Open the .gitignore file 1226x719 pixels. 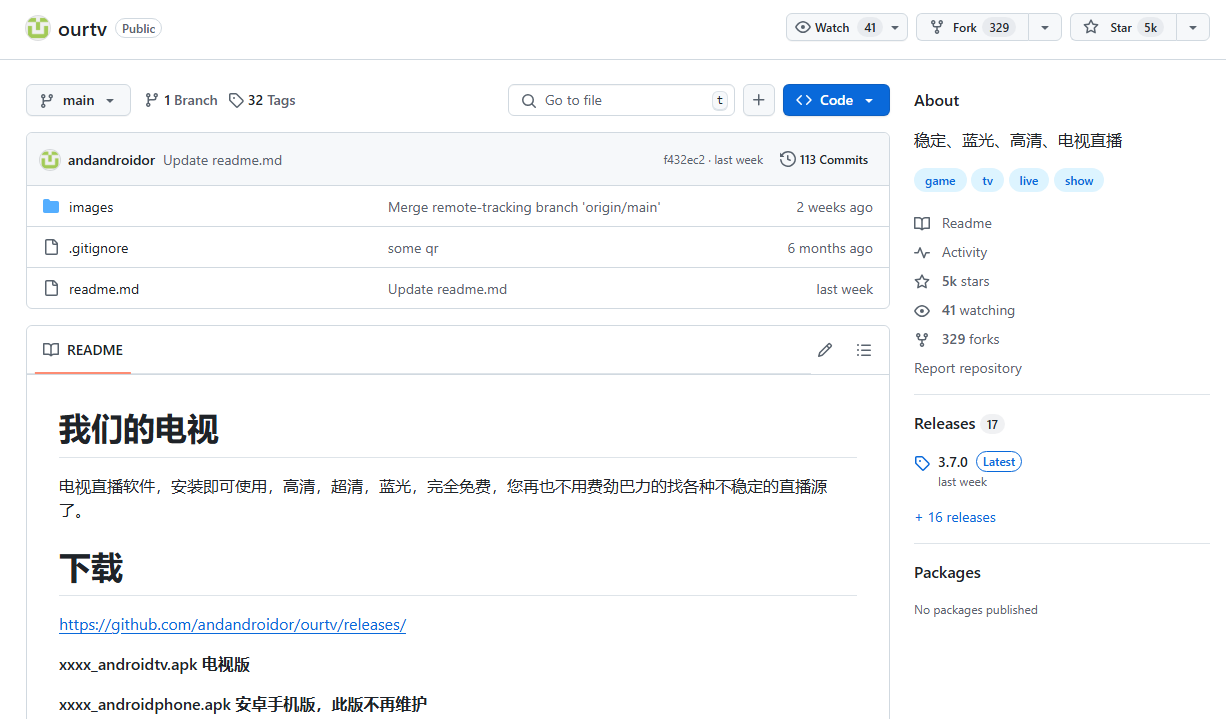(x=98, y=248)
